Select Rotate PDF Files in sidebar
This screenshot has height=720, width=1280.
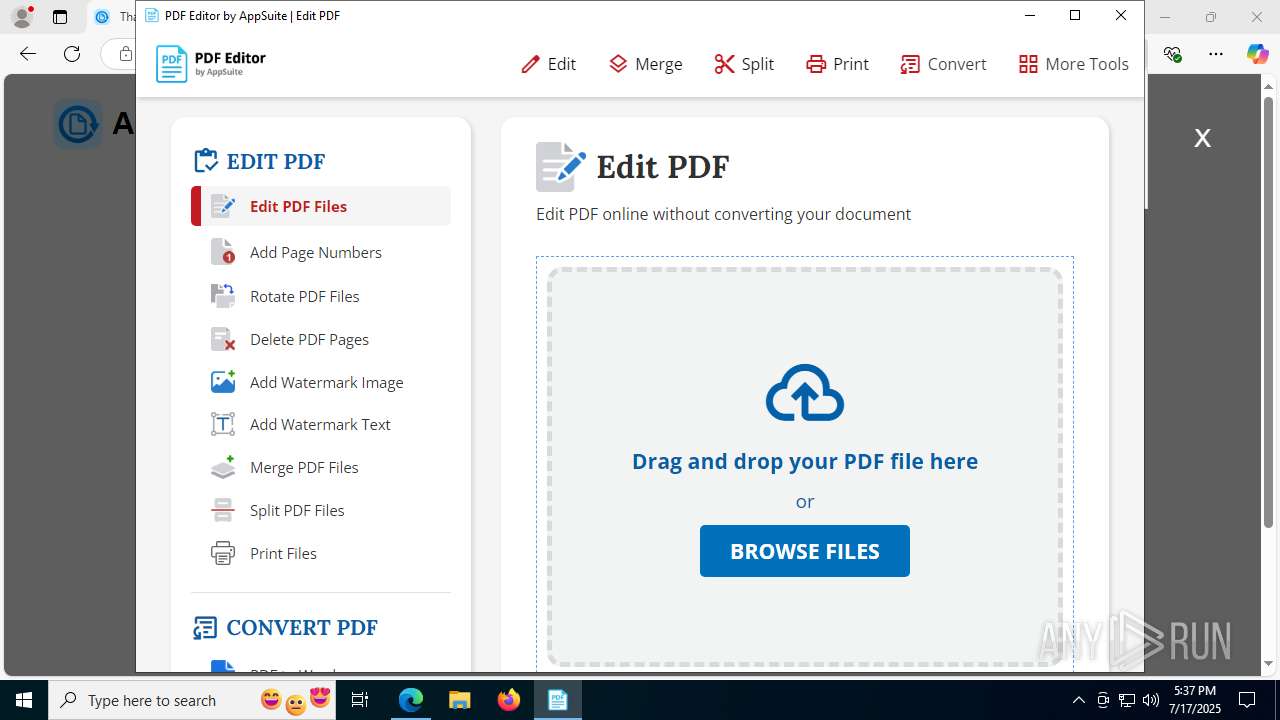coord(321,296)
